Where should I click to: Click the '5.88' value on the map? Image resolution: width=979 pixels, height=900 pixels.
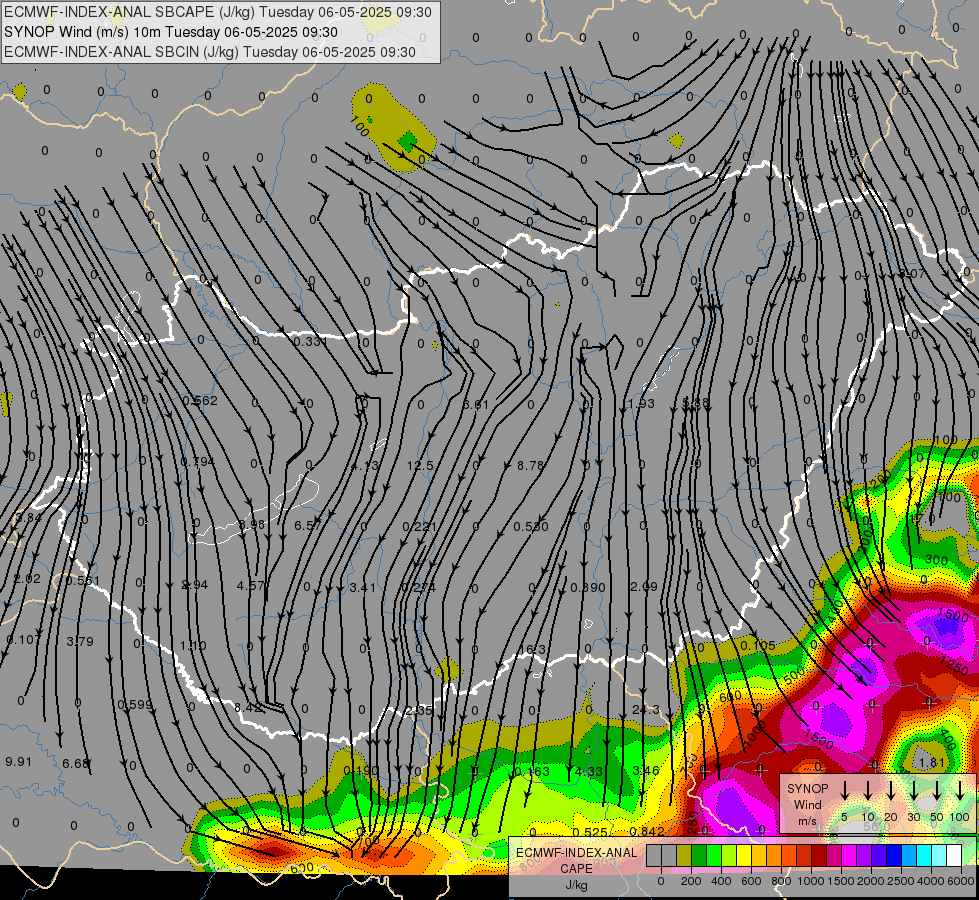696,403
